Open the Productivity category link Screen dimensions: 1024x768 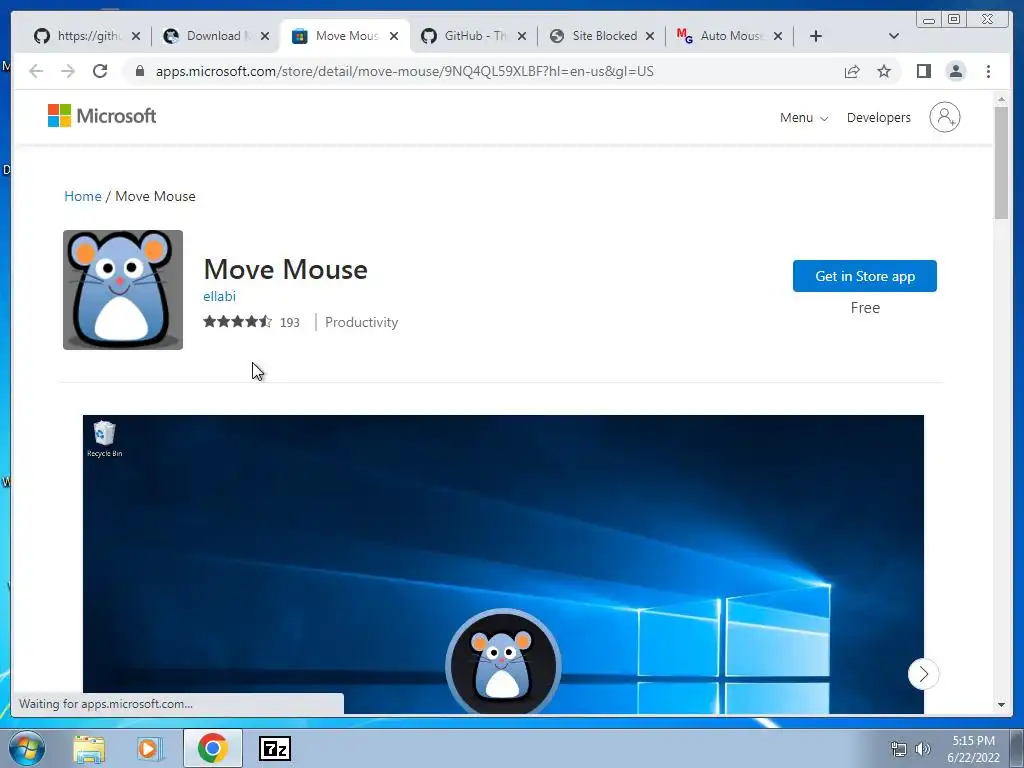pyautogui.click(x=361, y=322)
